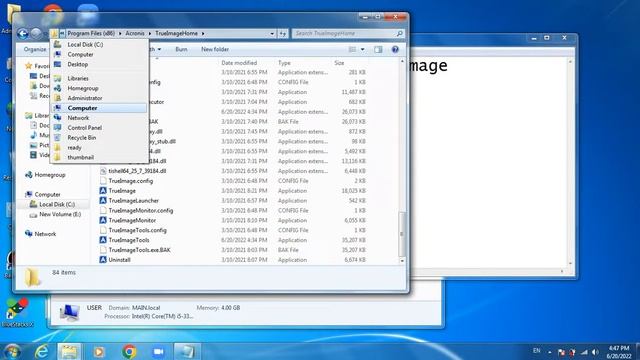Screen dimensions: 640x360
Task: Click the Program Files (x86) breadcrumb
Action: click(91, 33)
